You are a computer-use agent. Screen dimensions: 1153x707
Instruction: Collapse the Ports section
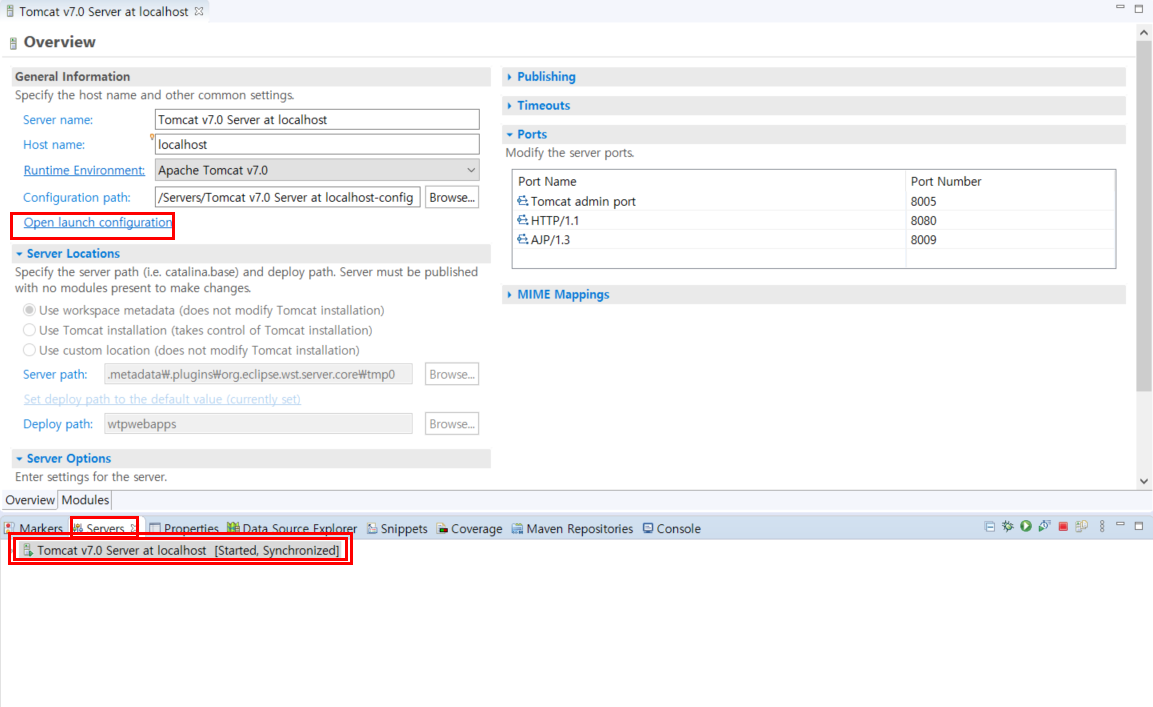[510, 134]
